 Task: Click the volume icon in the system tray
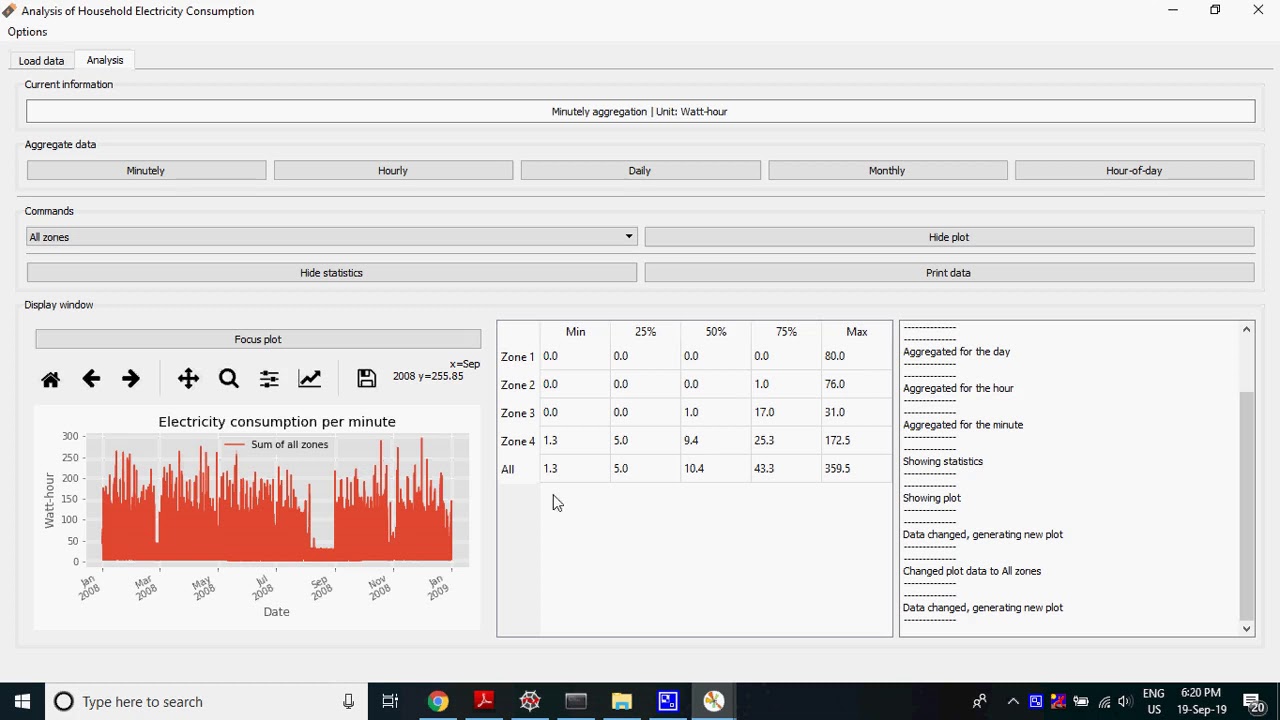point(1125,701)
